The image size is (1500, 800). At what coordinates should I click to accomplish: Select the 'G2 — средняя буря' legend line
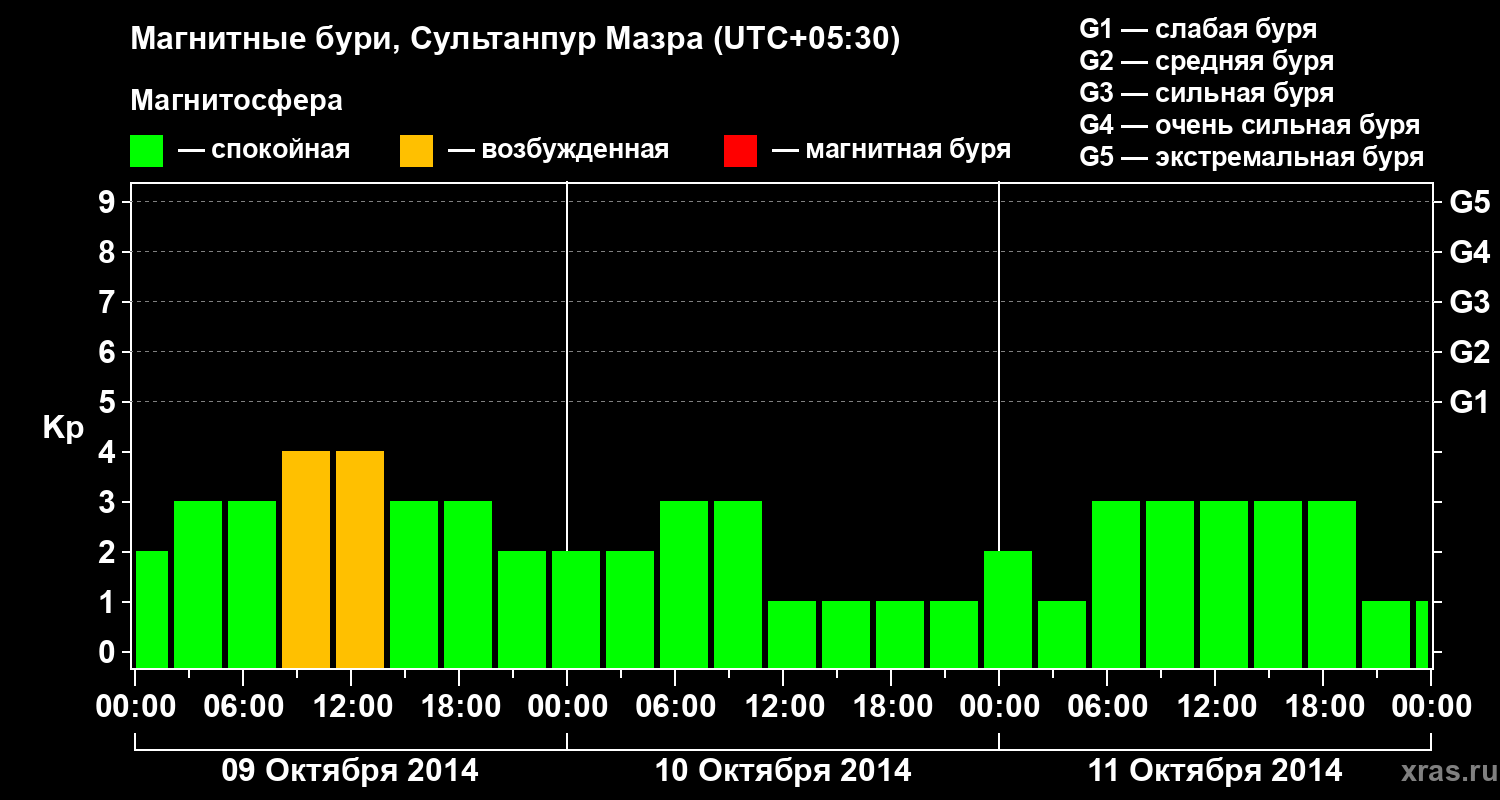tap(1206, 61)
